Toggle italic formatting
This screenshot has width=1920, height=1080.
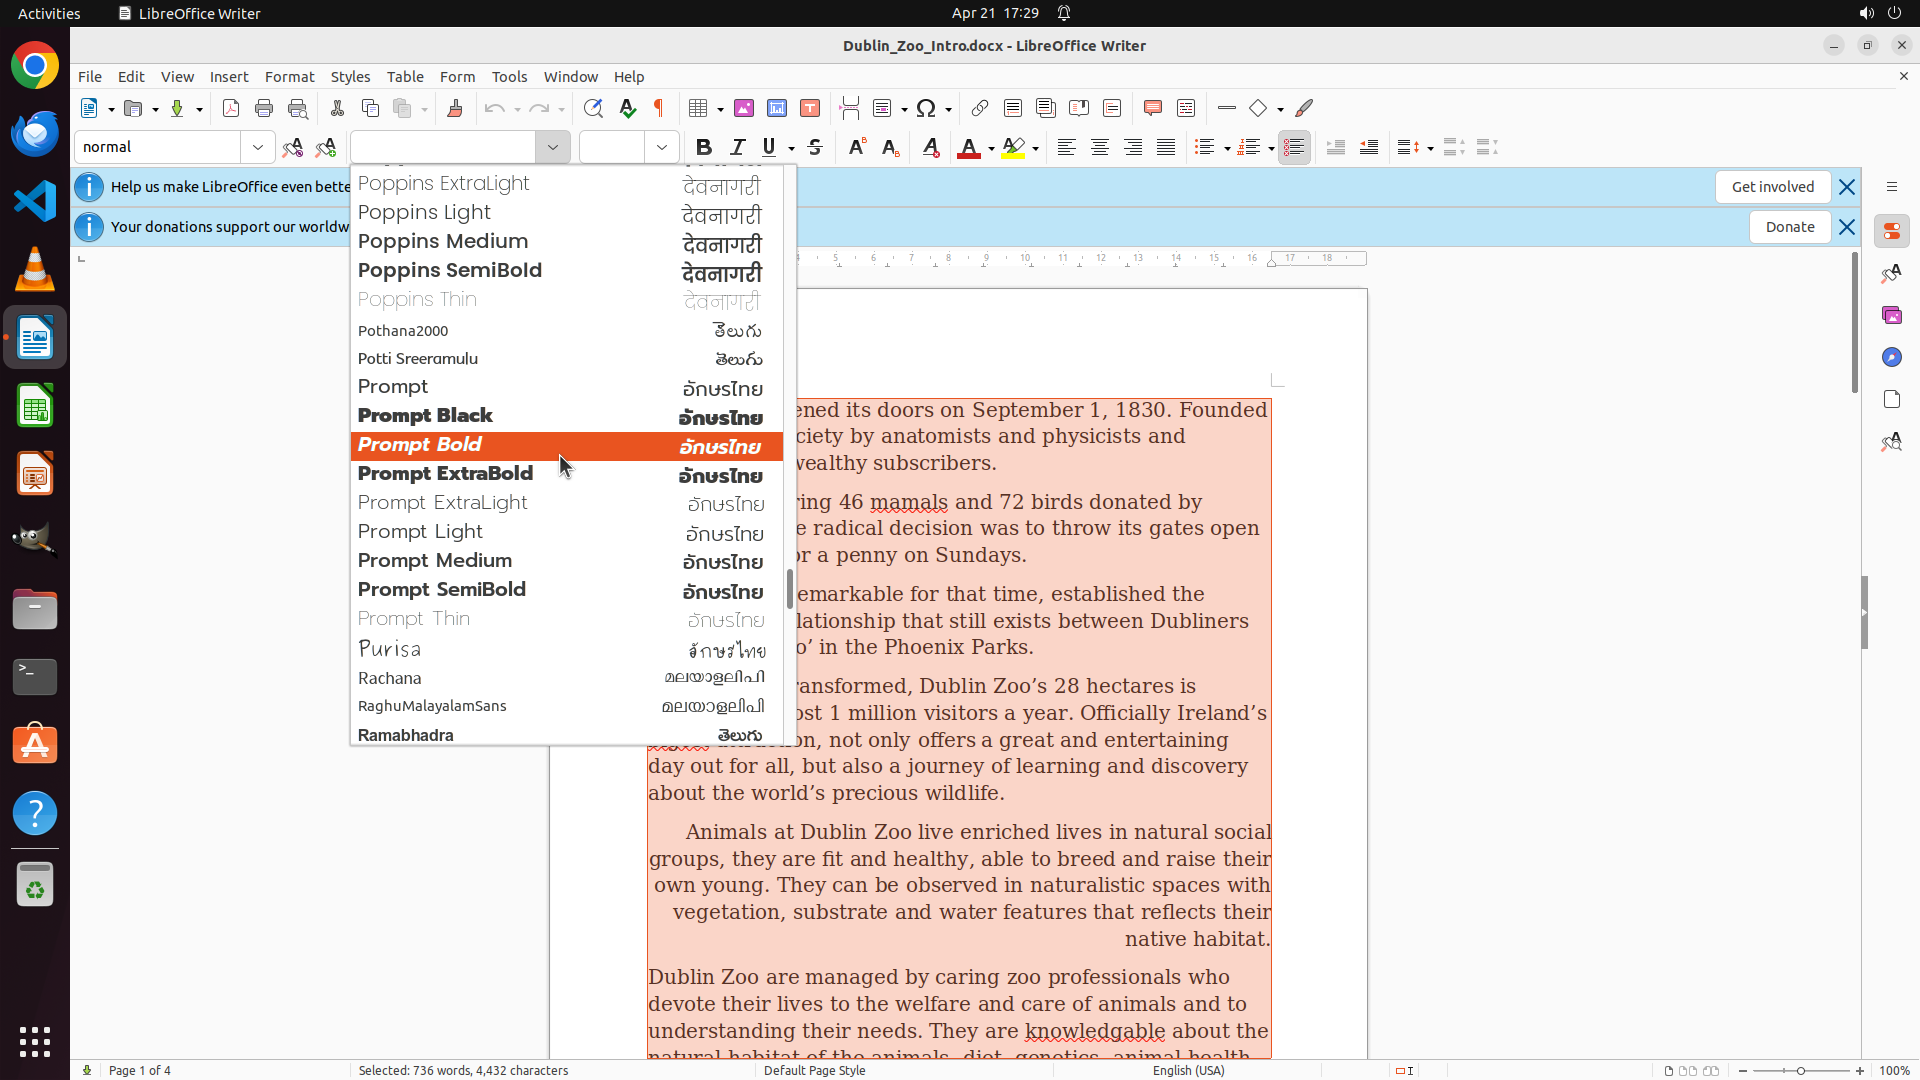tap(738, 147)
